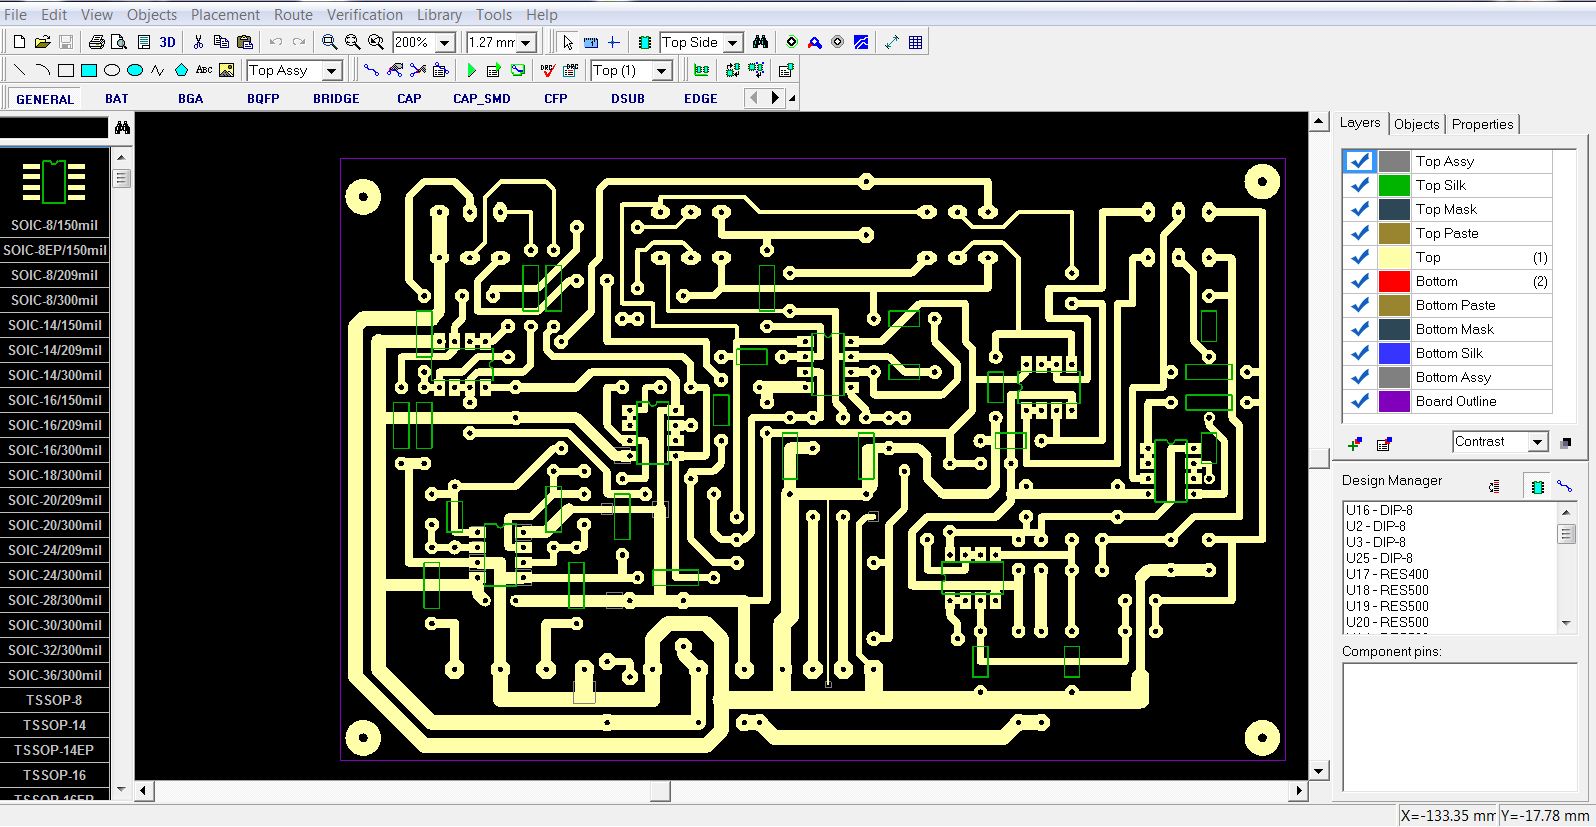Select the Route Manual trace tool

[371, 70]
